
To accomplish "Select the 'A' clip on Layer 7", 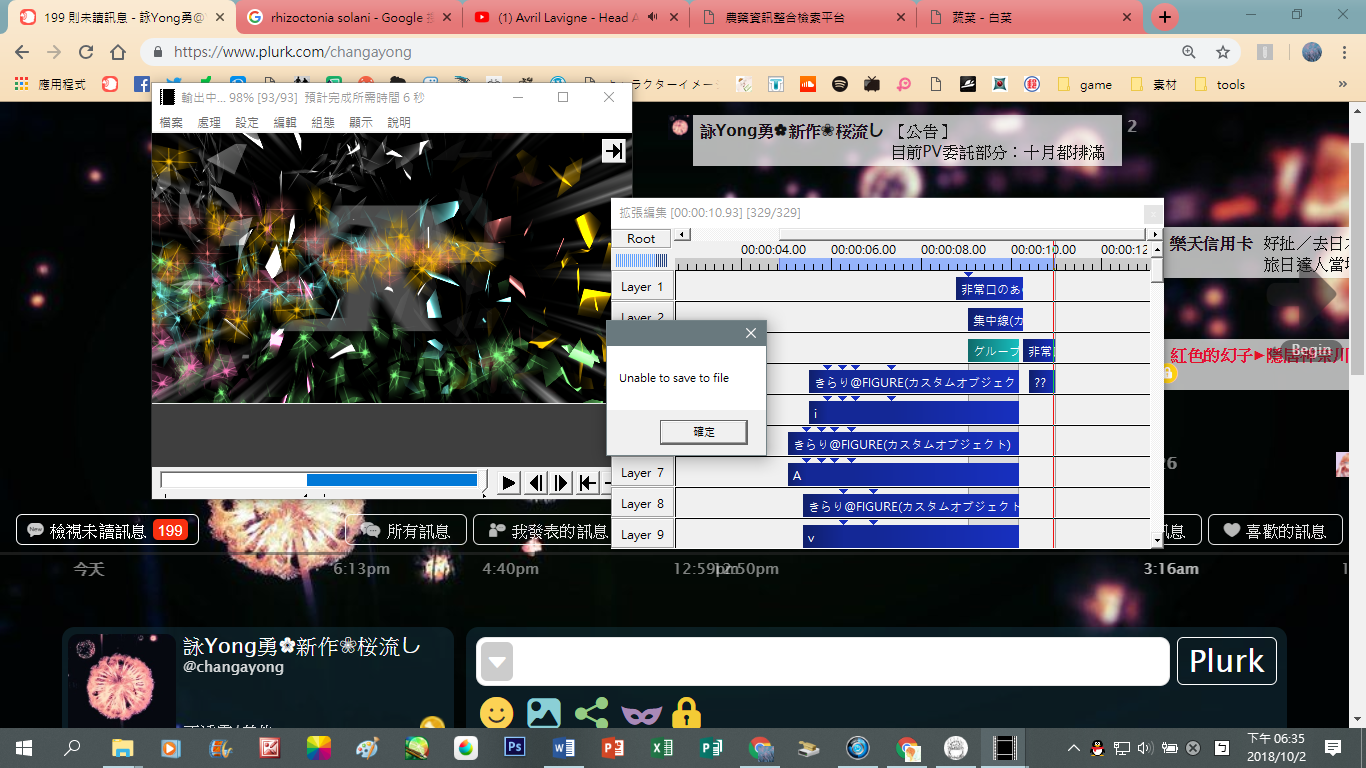I will [903, 475].
